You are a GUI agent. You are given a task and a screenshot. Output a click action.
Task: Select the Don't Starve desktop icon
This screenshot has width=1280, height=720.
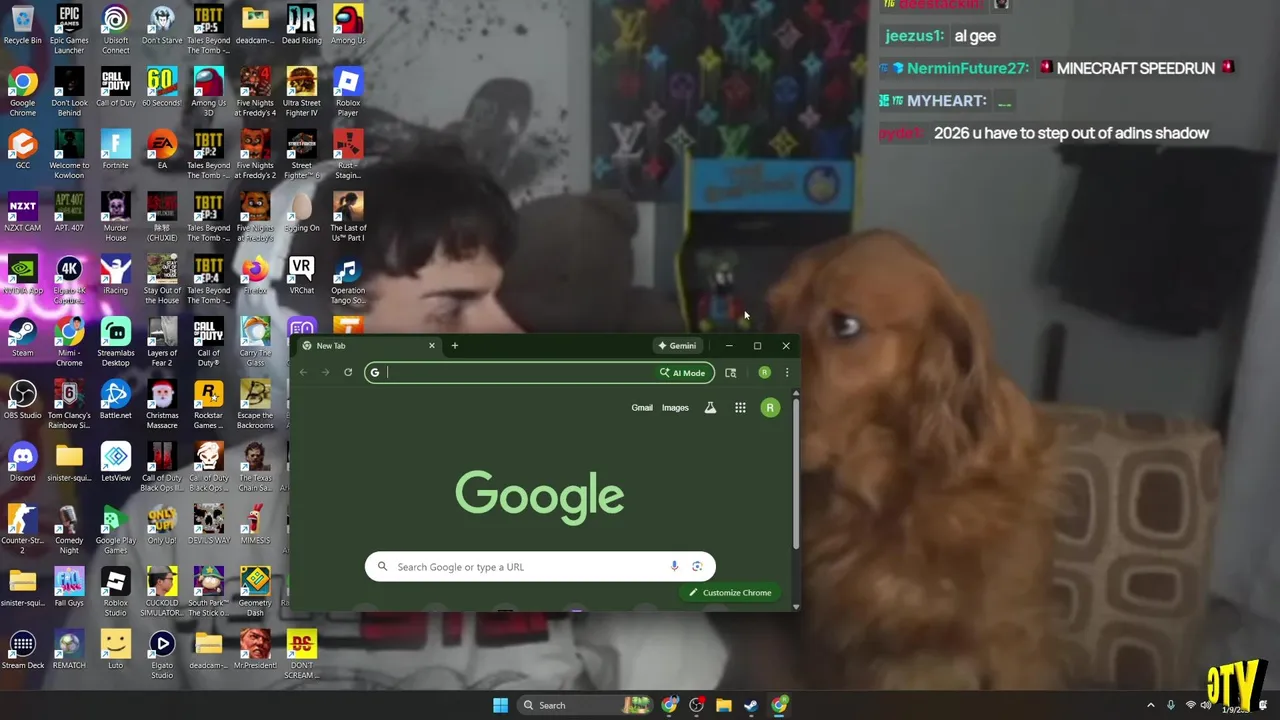(x=162, y=26)
